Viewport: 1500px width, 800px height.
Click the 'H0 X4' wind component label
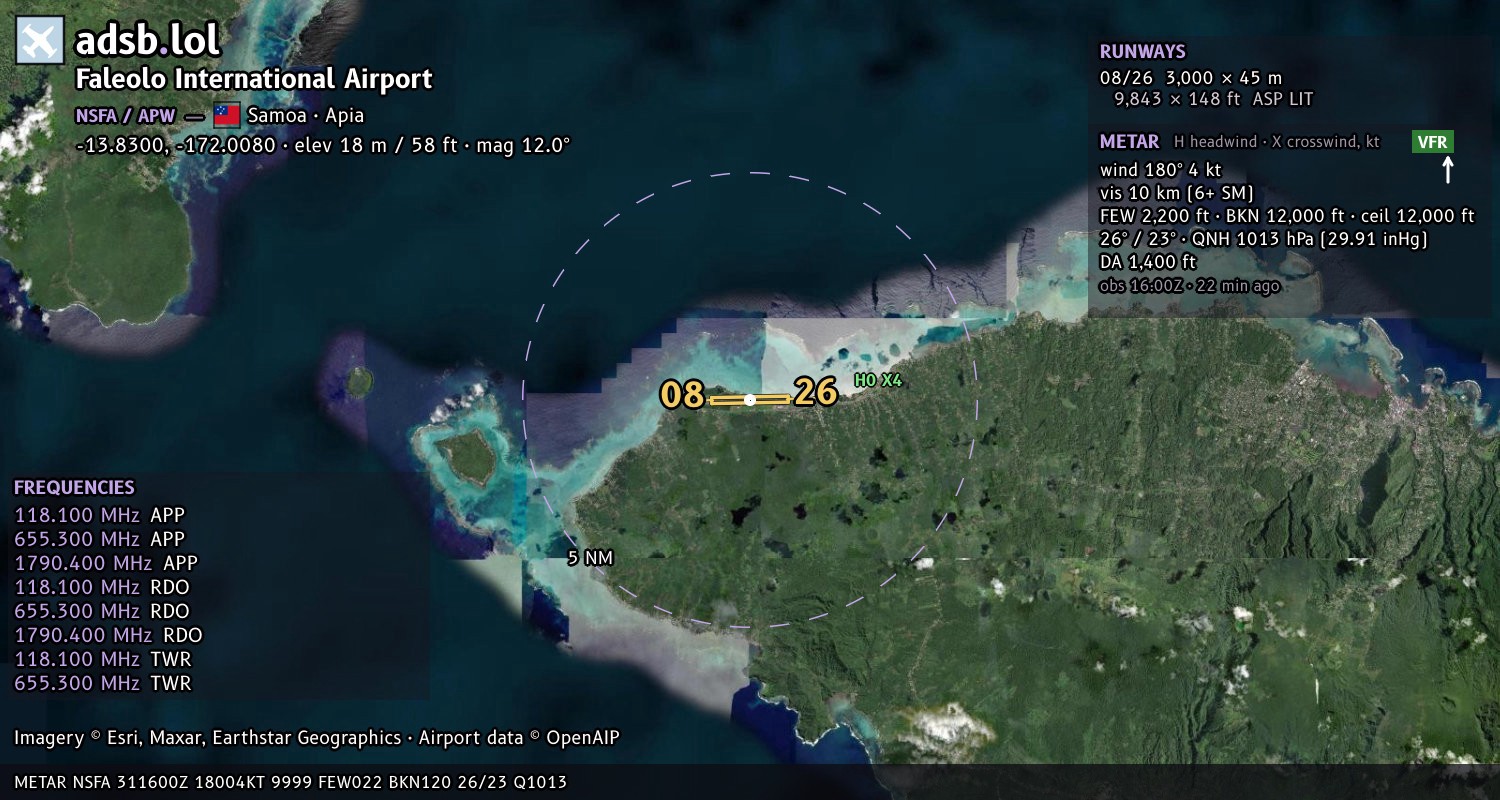pos(878,380)
